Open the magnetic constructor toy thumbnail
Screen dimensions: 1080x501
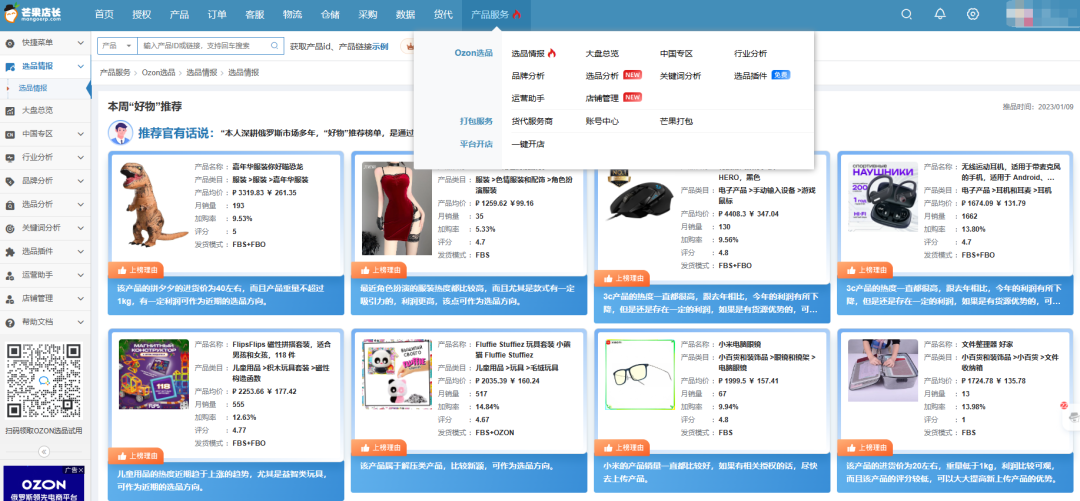point(153,375)
